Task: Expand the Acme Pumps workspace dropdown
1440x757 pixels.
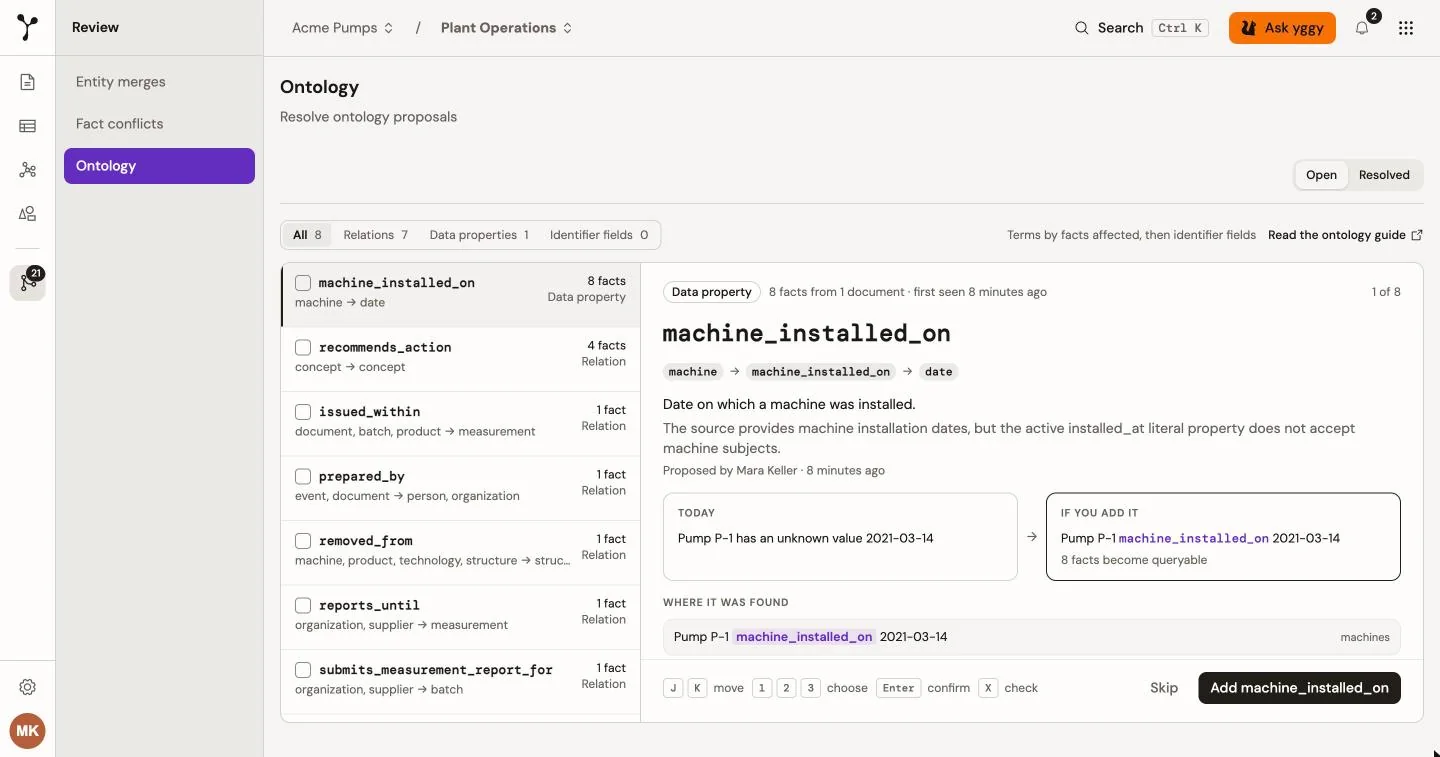Action: coord(342,28)
